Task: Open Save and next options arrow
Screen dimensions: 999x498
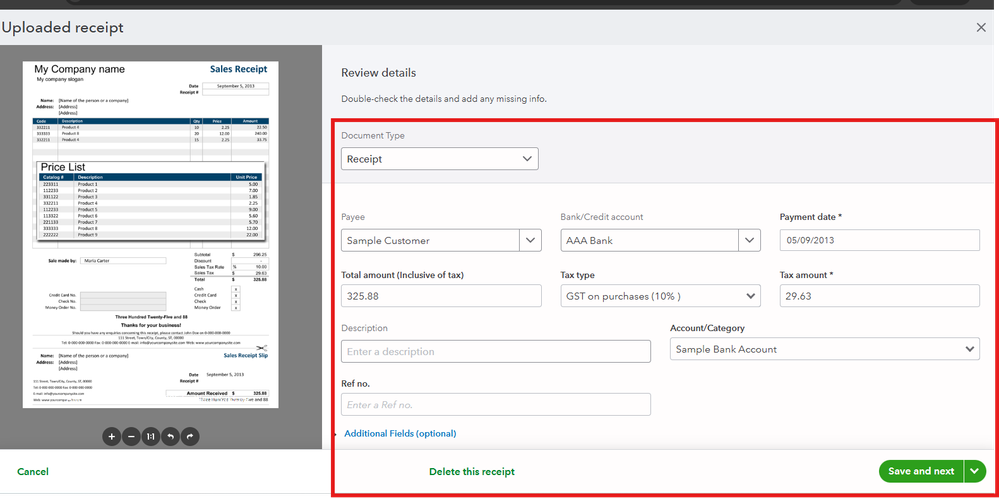Action: [x=977, y=471]
